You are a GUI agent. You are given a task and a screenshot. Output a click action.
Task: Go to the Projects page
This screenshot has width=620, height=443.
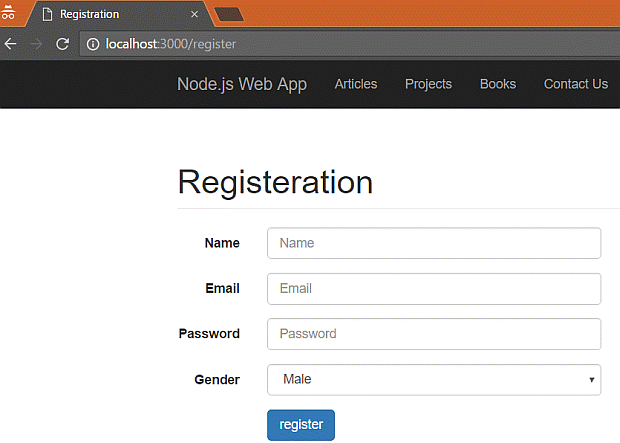[428, 84]
